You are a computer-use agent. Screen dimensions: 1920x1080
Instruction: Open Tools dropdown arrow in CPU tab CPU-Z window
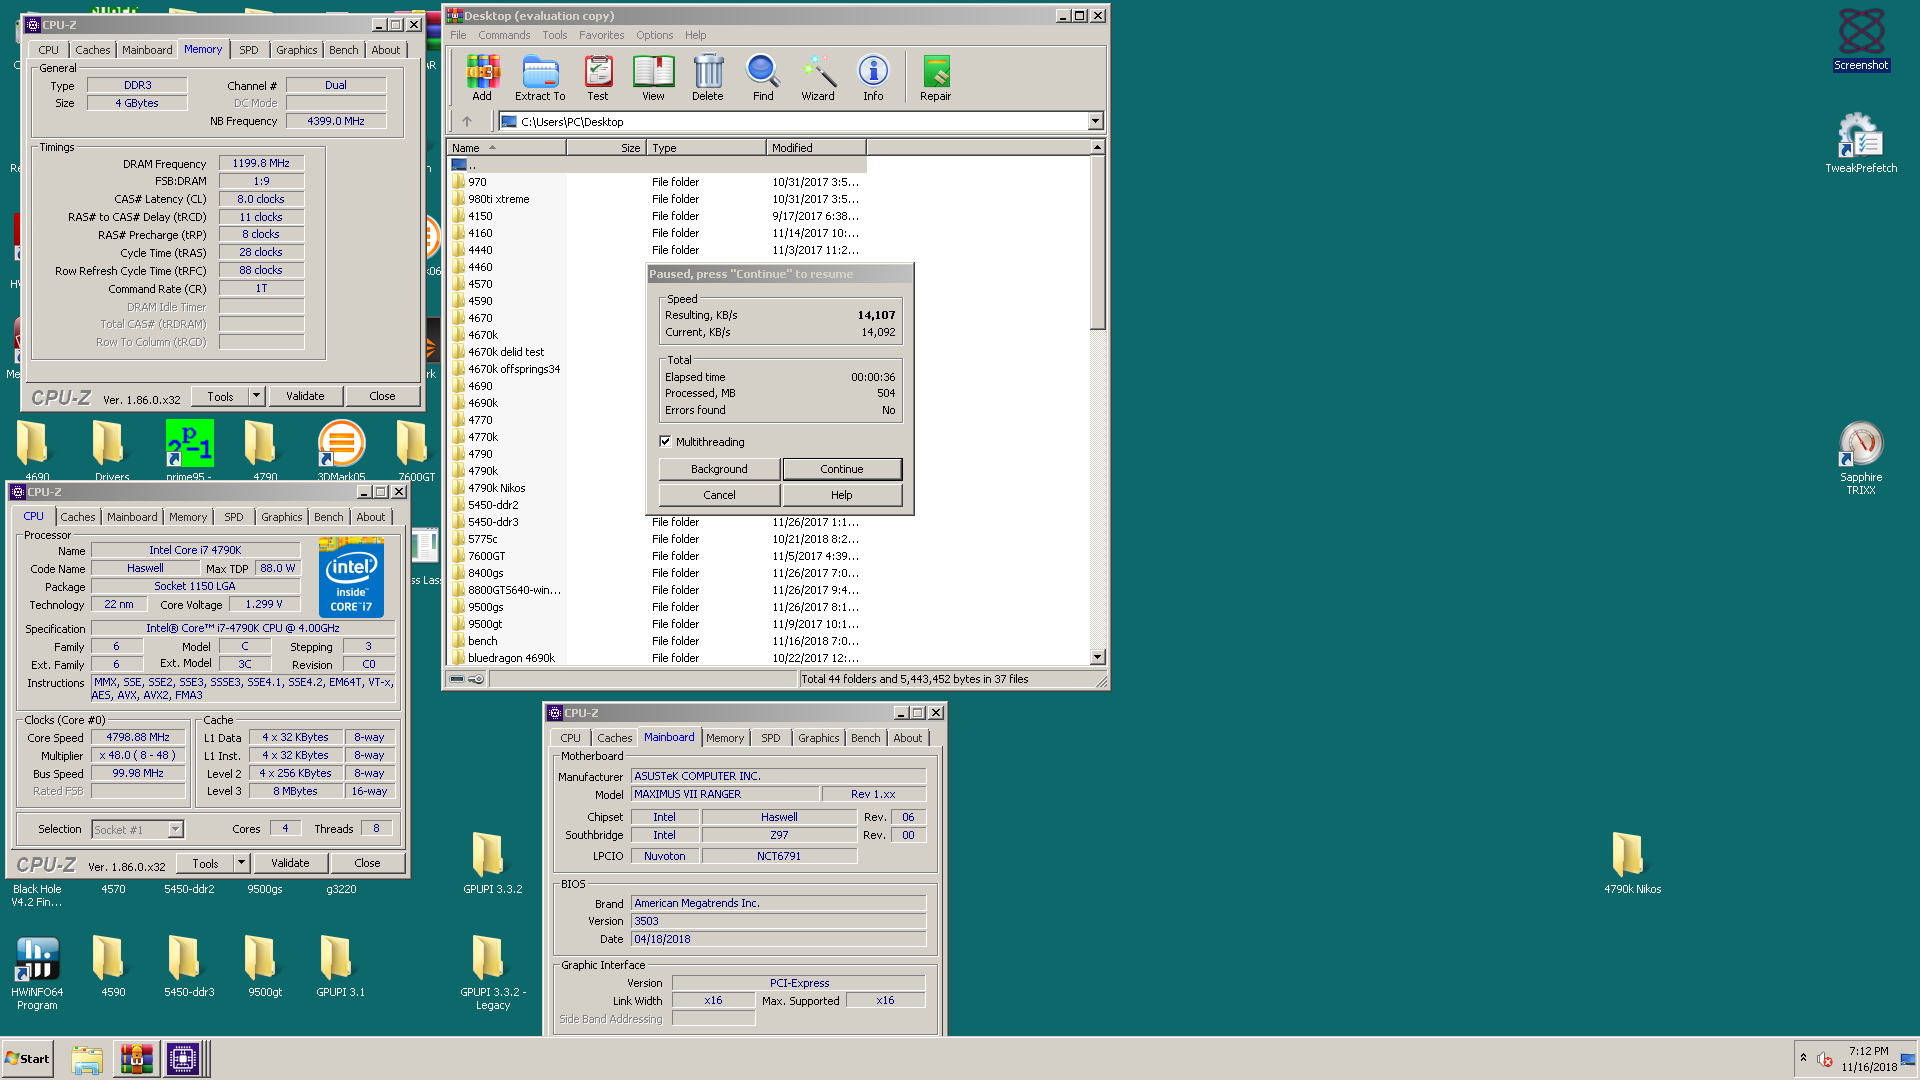(x=241, y=863)
